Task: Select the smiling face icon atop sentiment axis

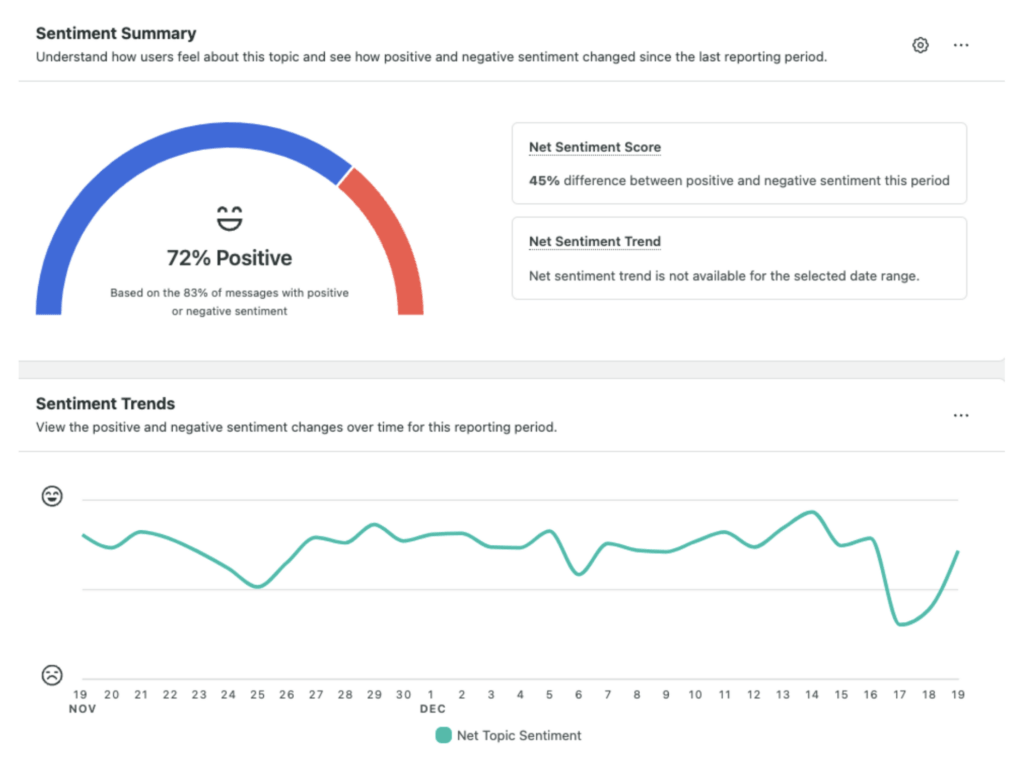Action: 52,496
